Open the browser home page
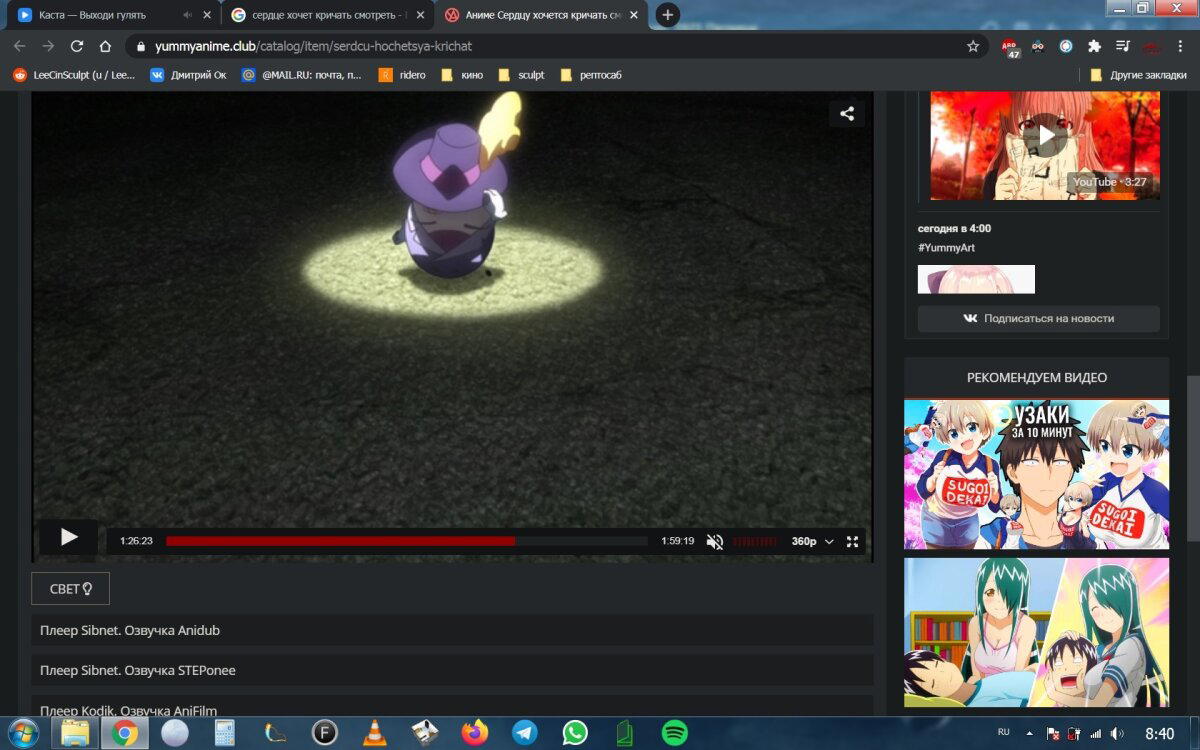1200x750 pixels. pyautogui.click(x=105, y=46)
